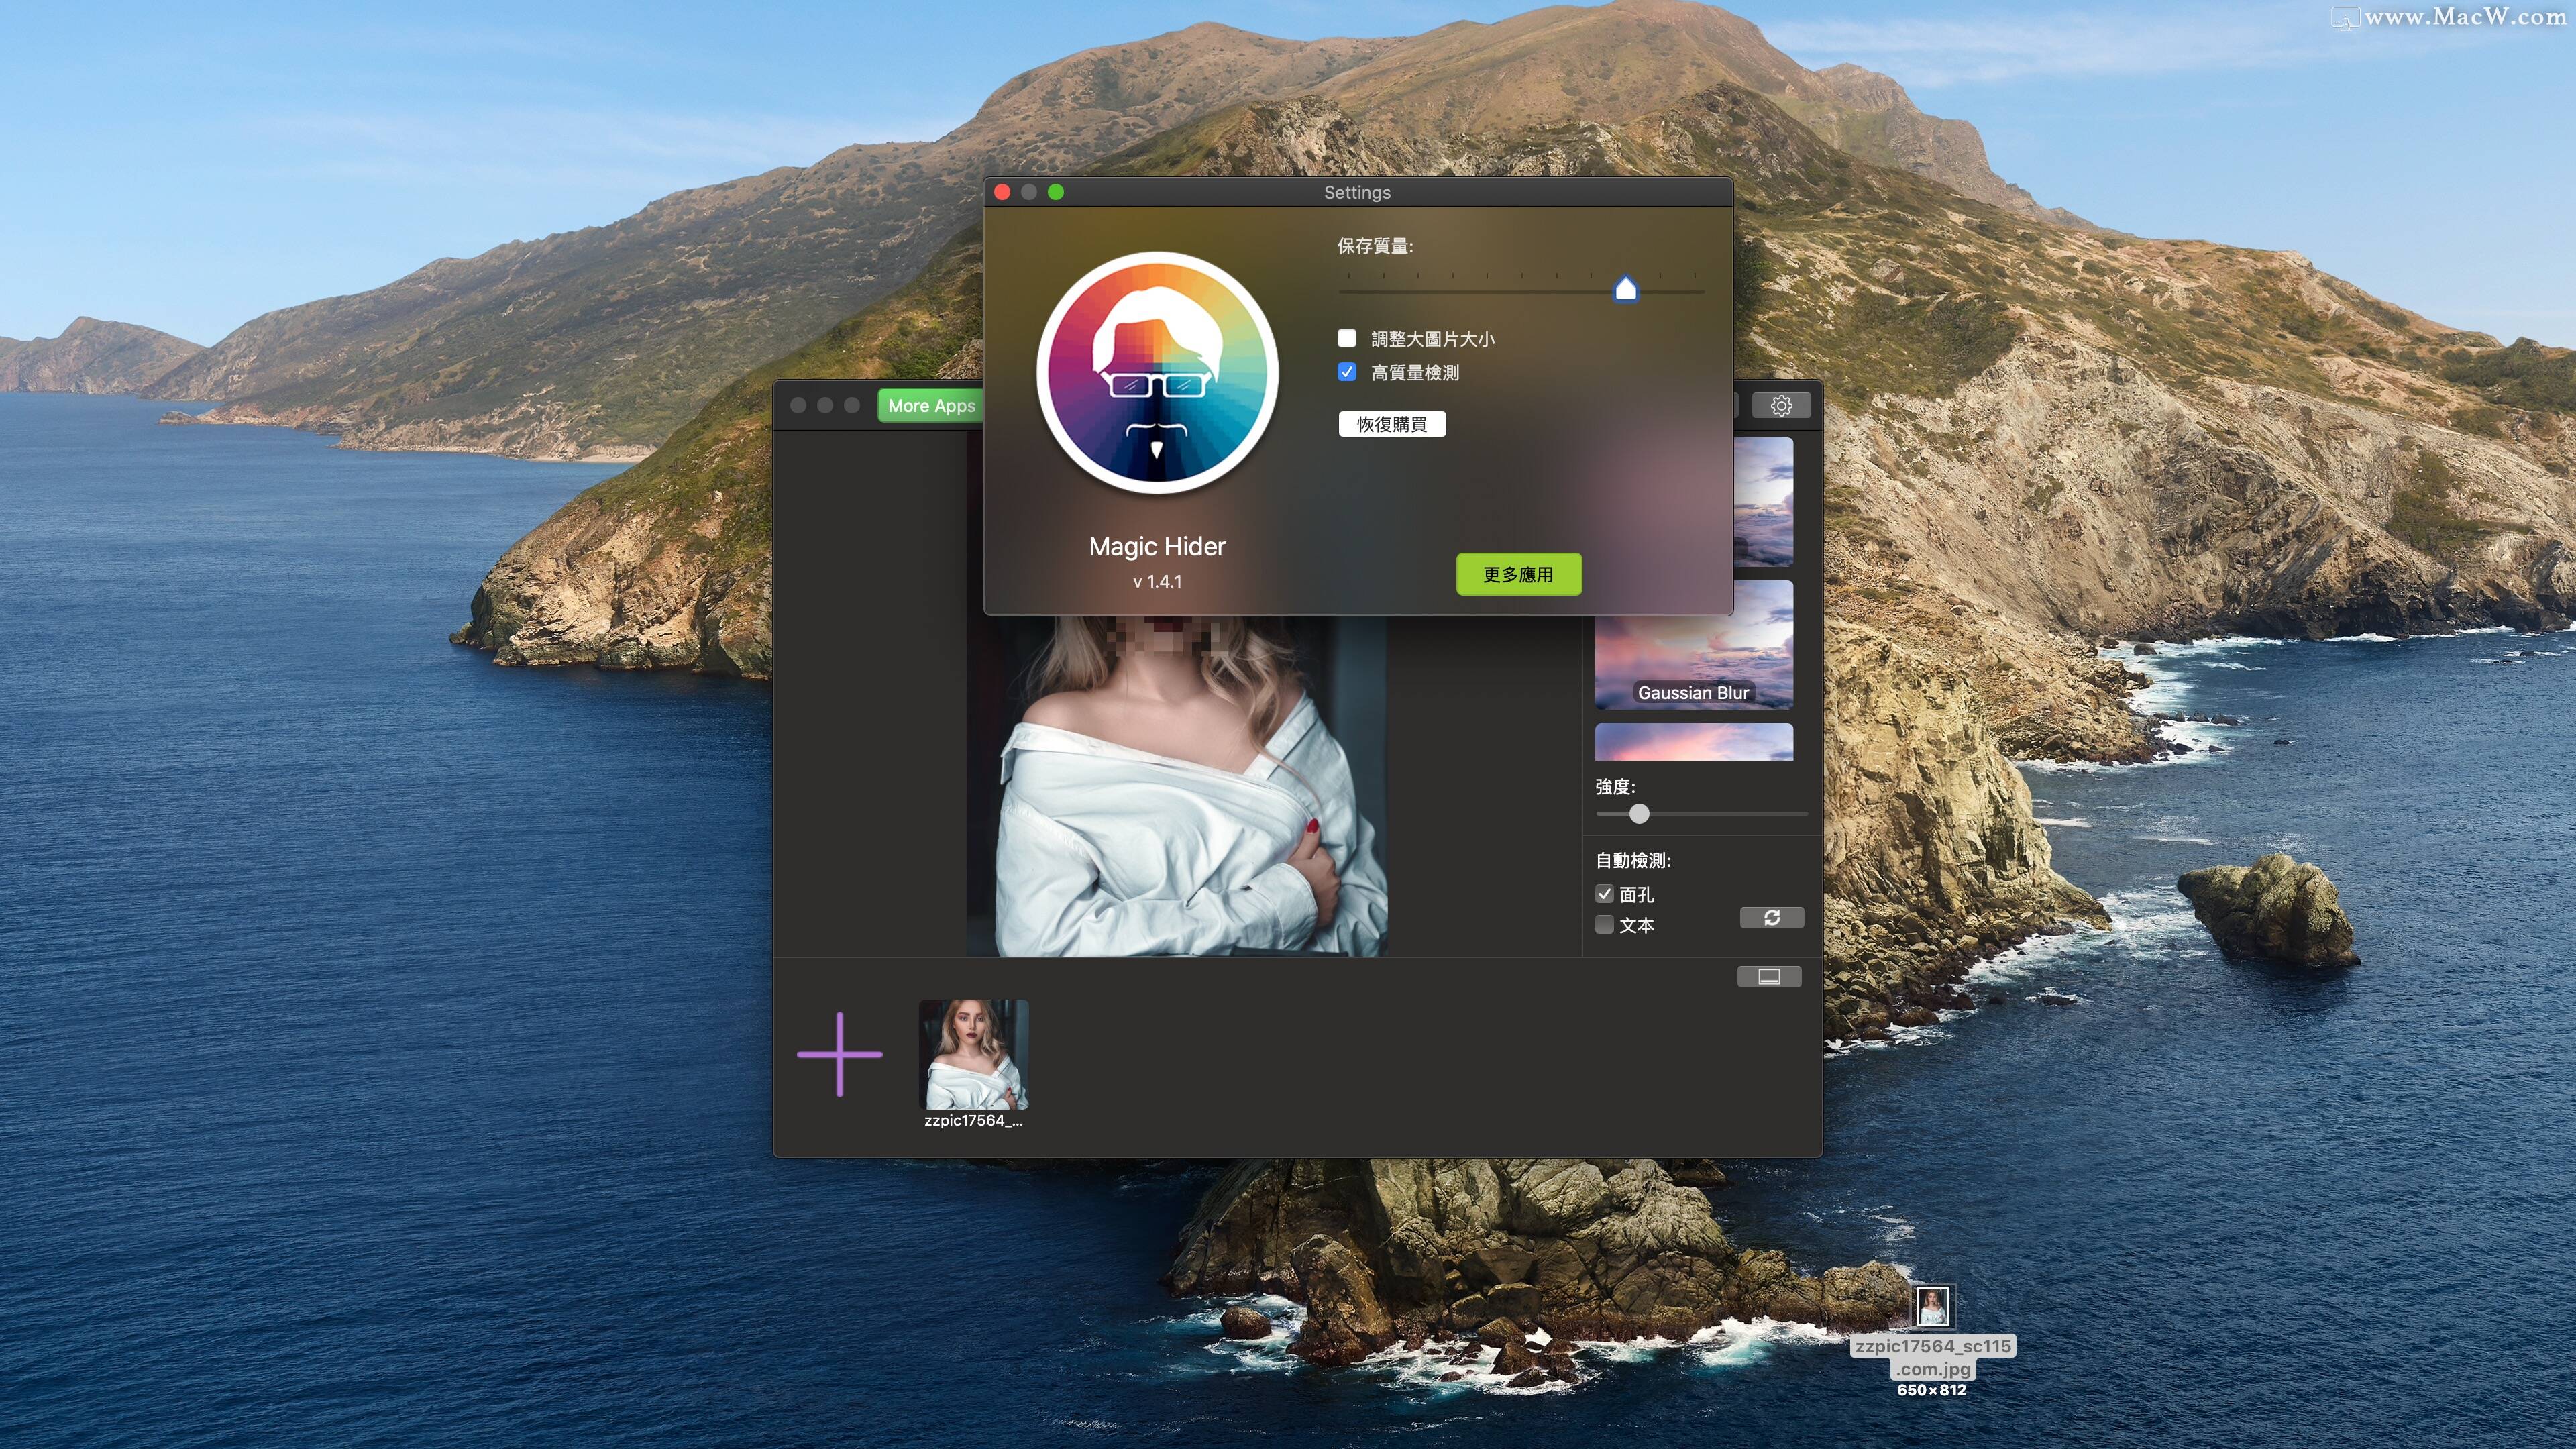This screenshot has height=1449, width=2576.
Task: Click the screen view toggle icon button
Action: click(1769, 976)
